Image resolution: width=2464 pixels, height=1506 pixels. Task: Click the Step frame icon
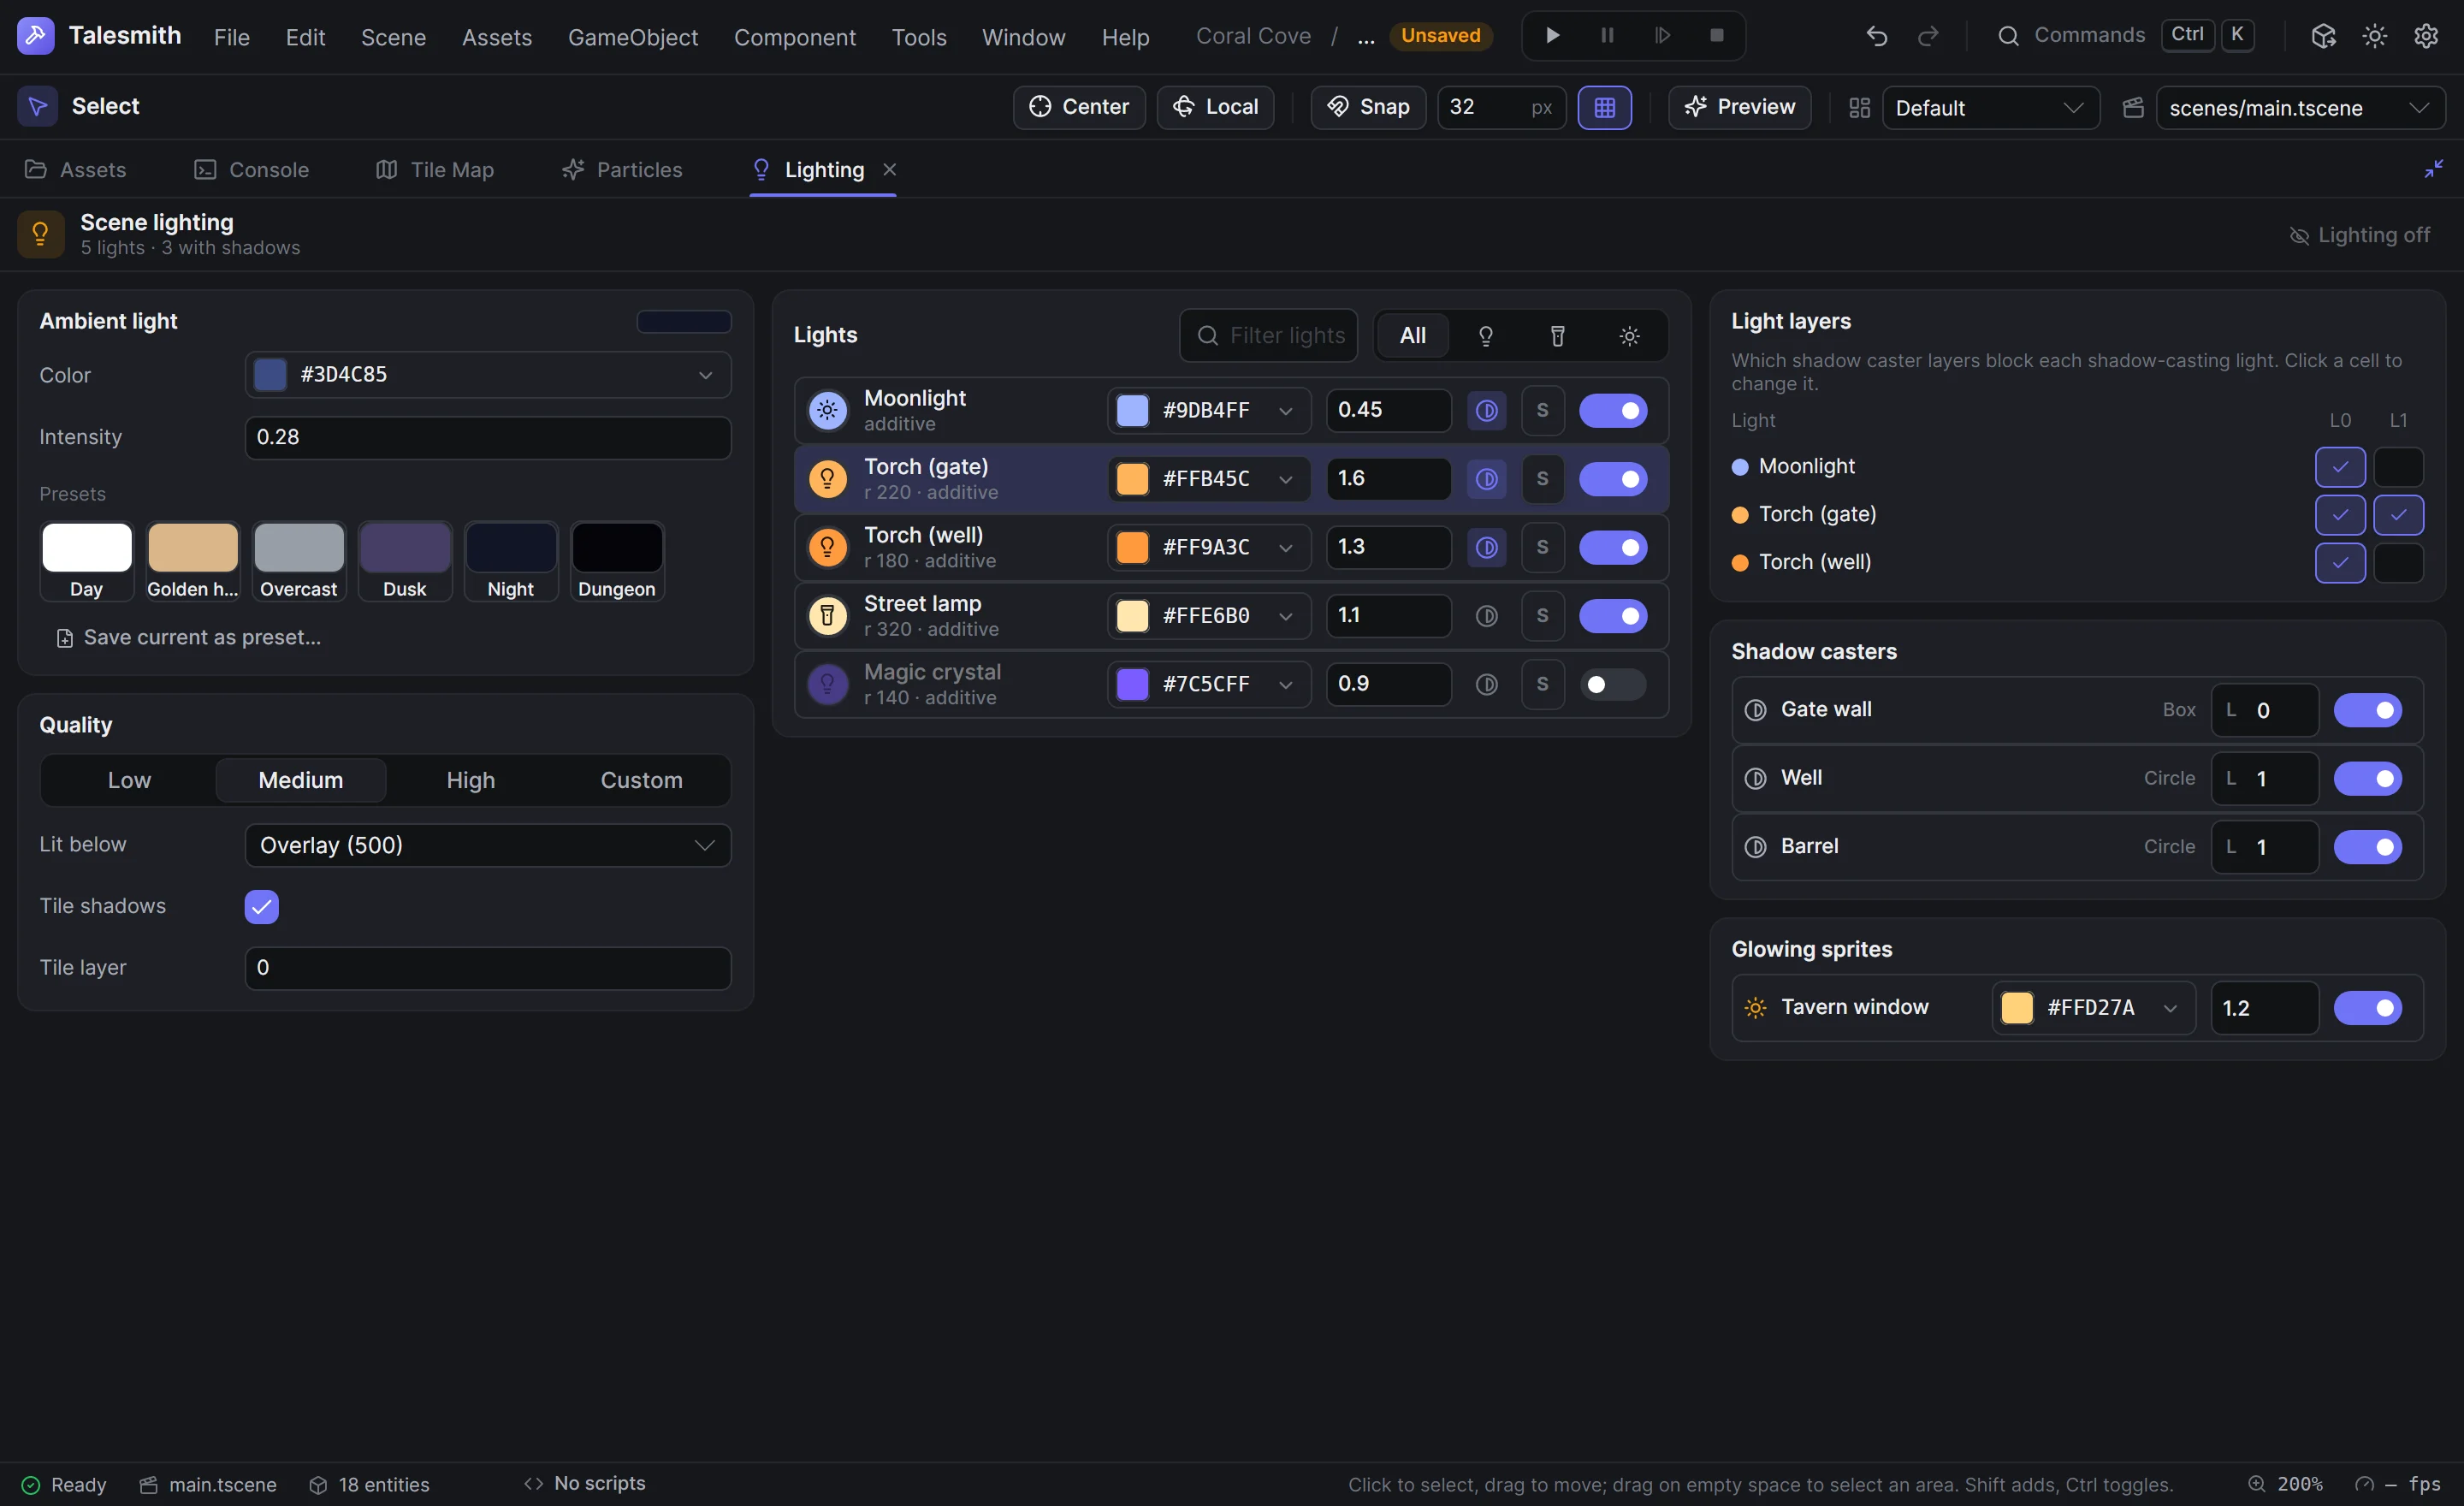(x=1662, y=36)
